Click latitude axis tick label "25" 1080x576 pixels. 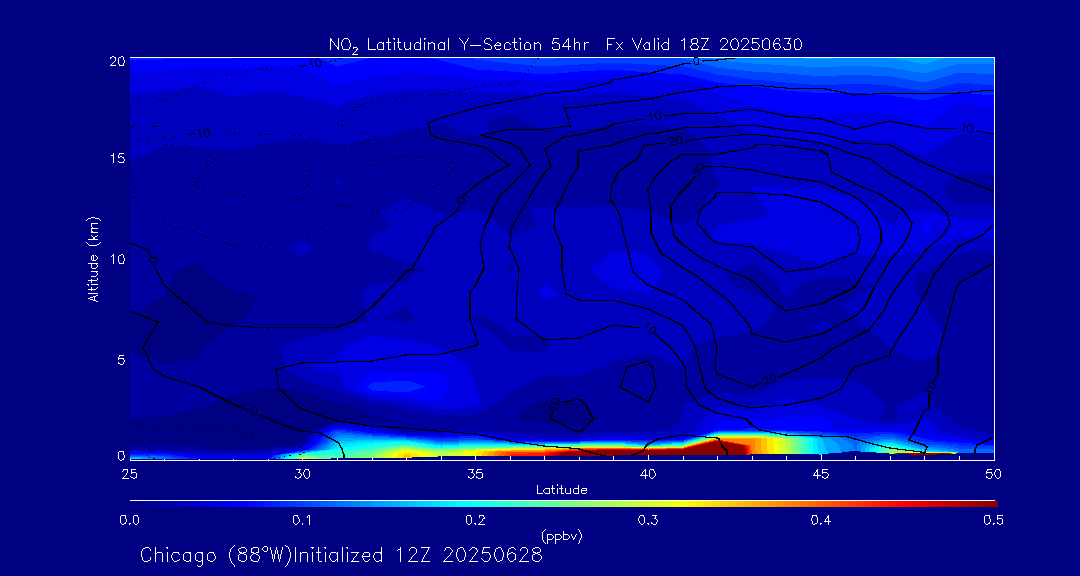(x=129, y=474)
